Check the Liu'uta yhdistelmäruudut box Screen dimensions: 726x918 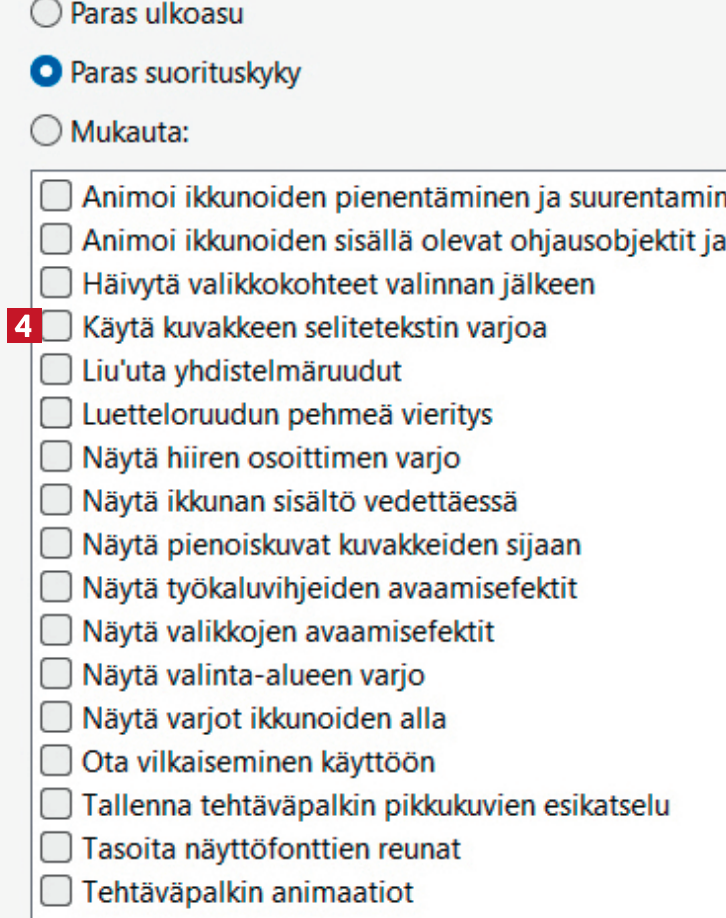coord(56,371)
